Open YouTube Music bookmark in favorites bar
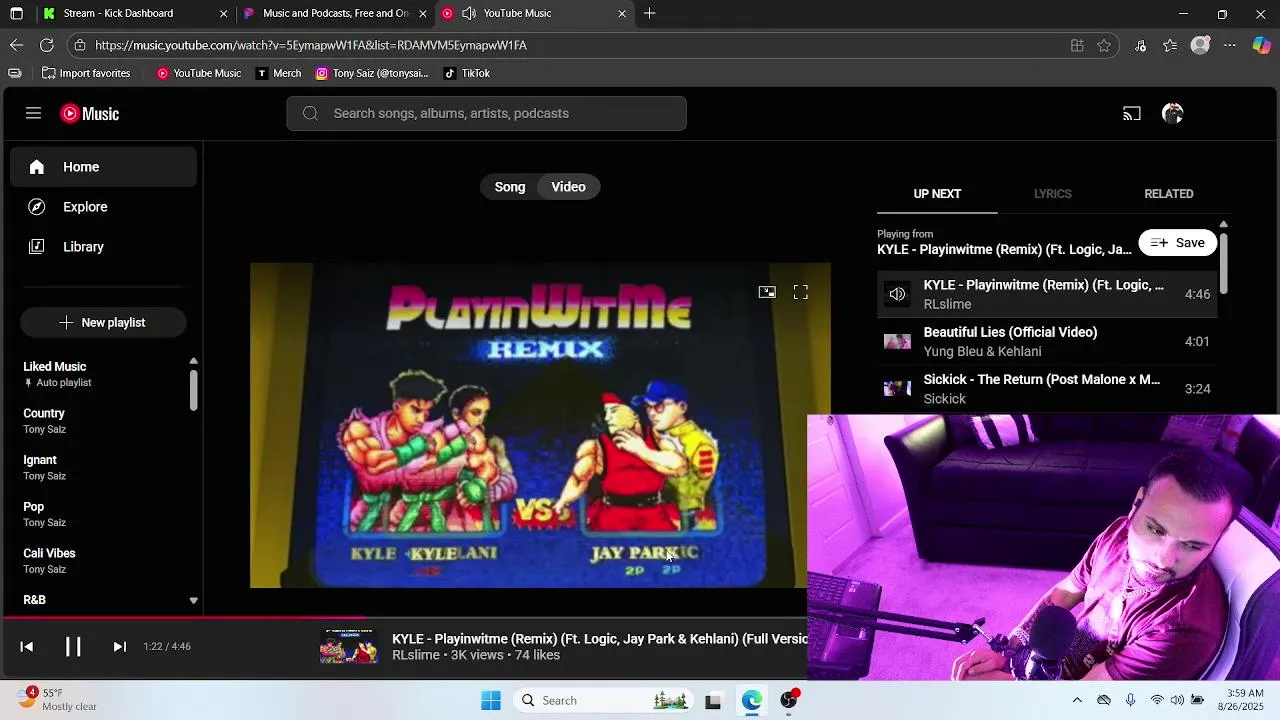This screenshot has height=720, width=1280. [198, 73]
